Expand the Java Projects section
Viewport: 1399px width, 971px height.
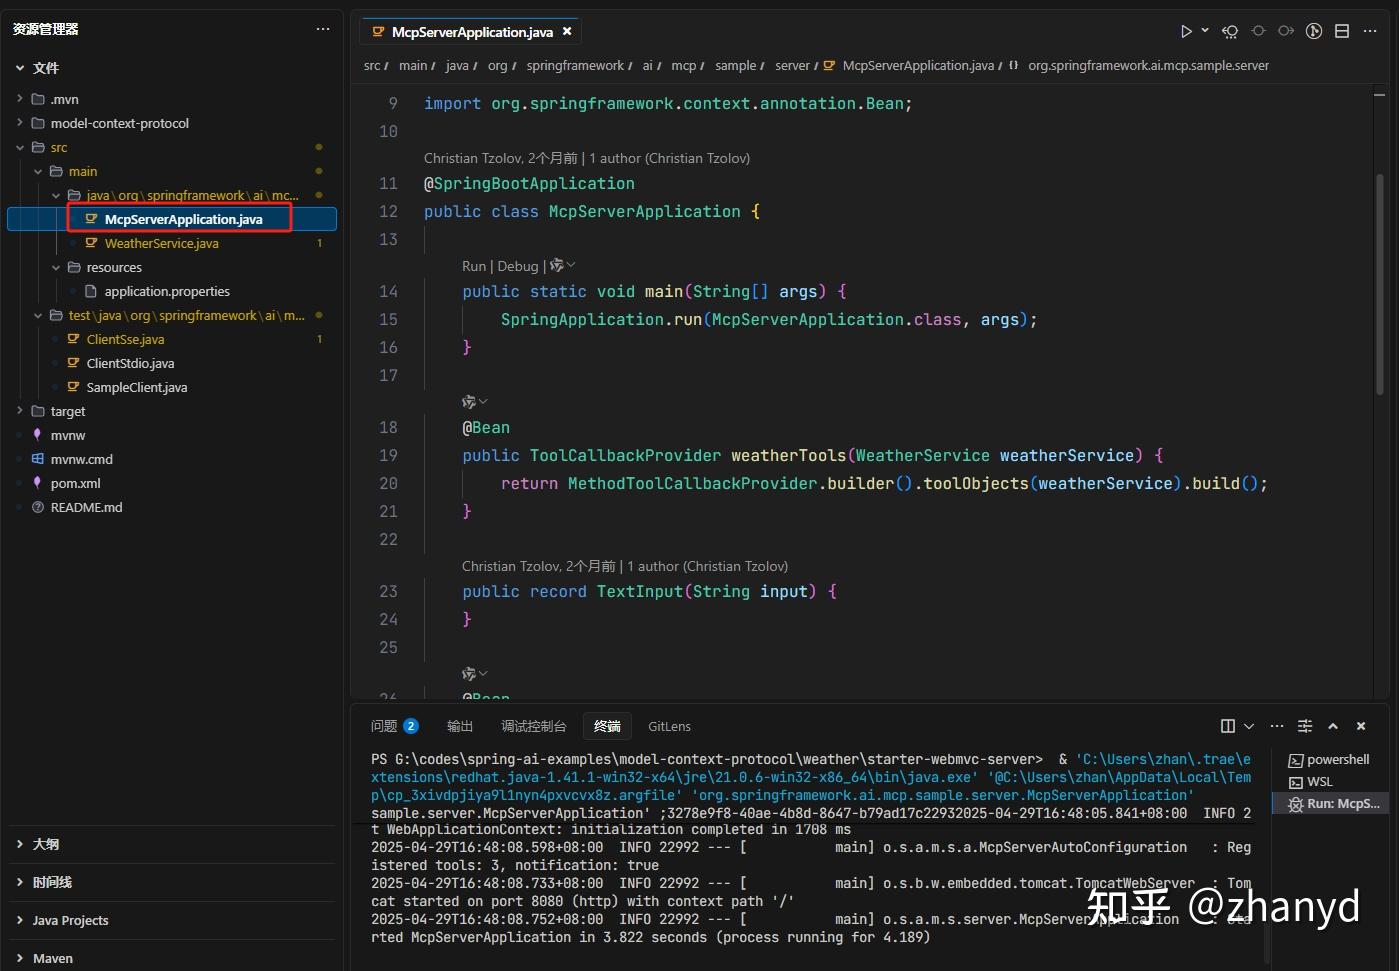point(70,921)
